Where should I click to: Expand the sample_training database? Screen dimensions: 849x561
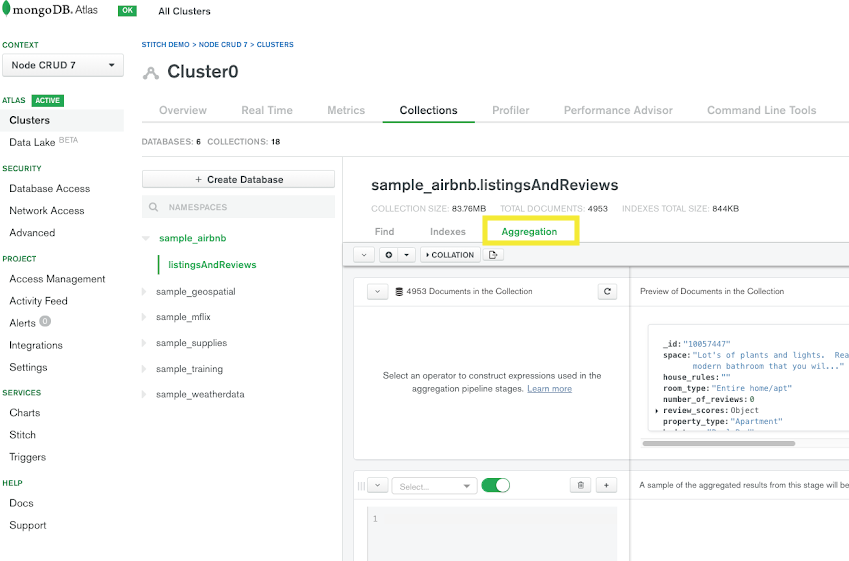[144, 369]
